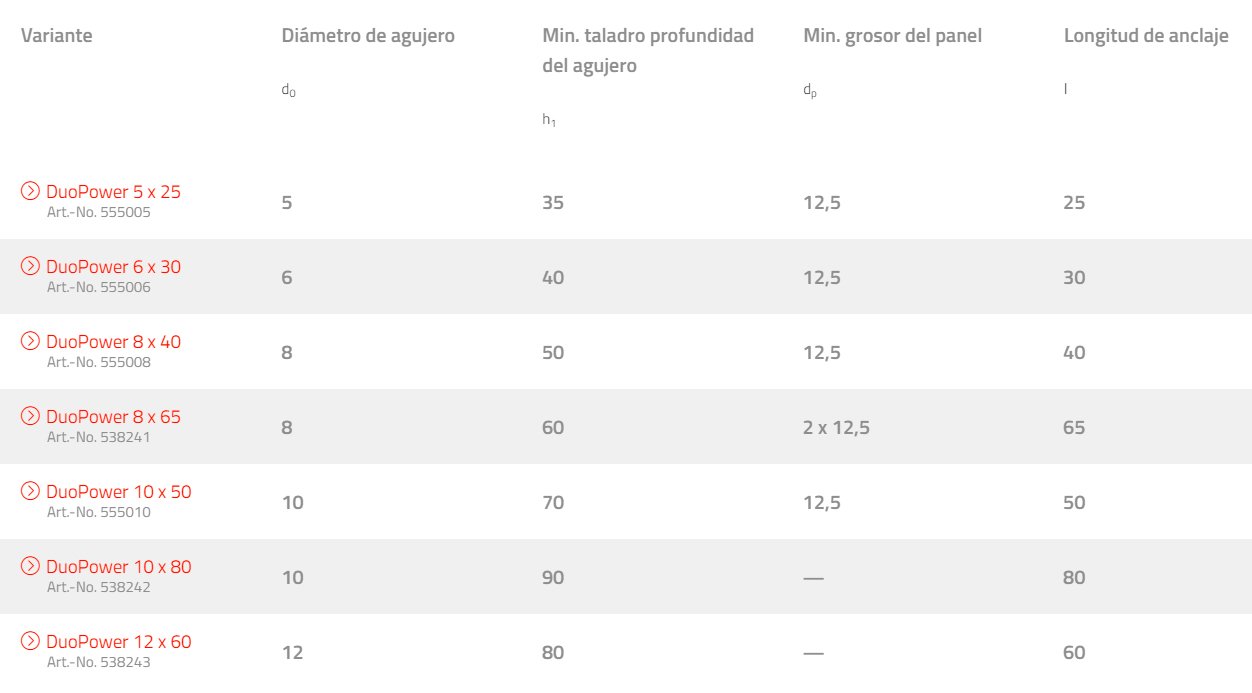Viewport: 1252px width, 693px height.
Task: Click the arrow icon beside DuoPower 8 x 40
Action: pyautogui.click(x=31, y=341)
